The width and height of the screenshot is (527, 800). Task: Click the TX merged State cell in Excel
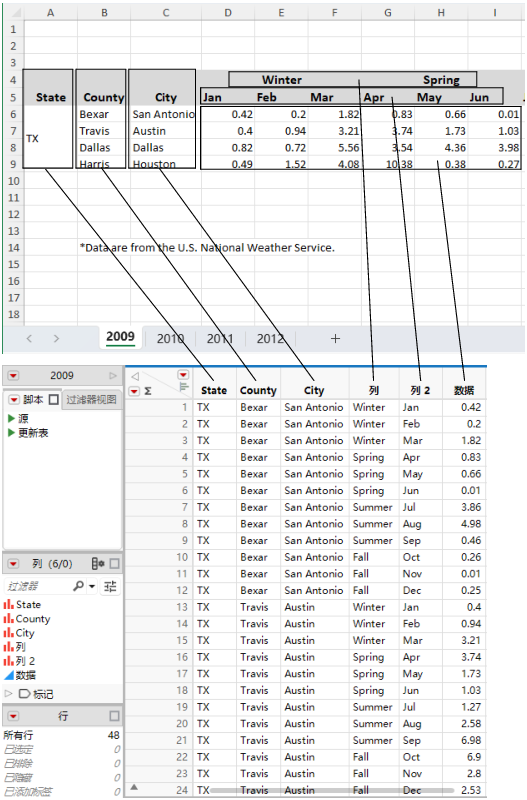point(48,138)
